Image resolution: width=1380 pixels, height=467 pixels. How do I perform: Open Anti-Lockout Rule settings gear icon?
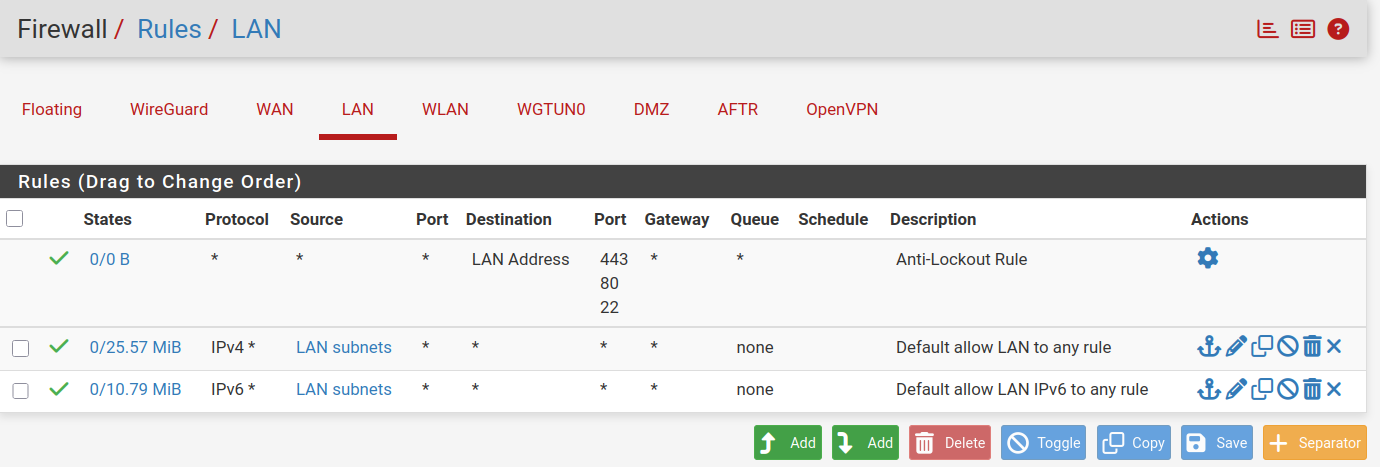(x=1208, y=258)
